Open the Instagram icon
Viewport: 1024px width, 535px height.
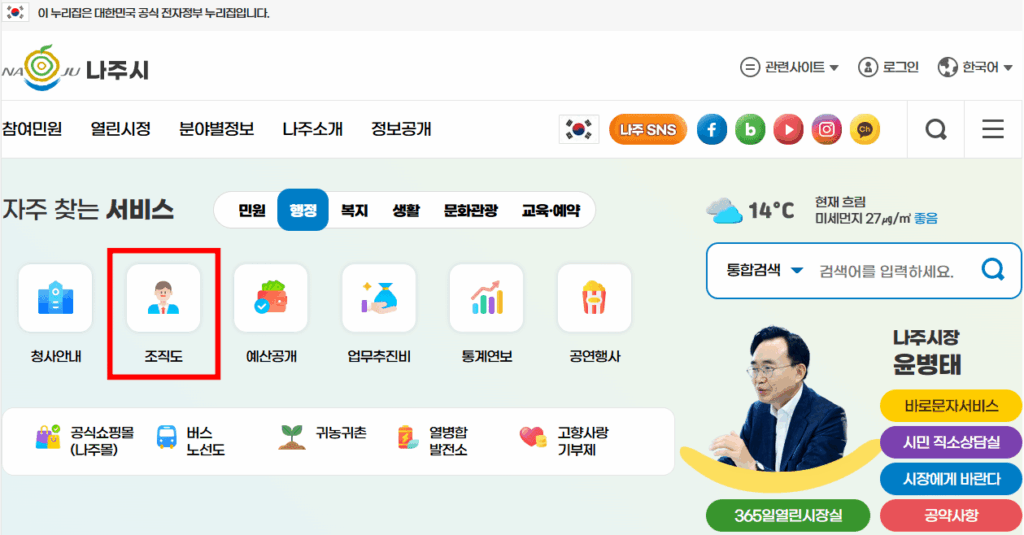[x=826, y=129]
